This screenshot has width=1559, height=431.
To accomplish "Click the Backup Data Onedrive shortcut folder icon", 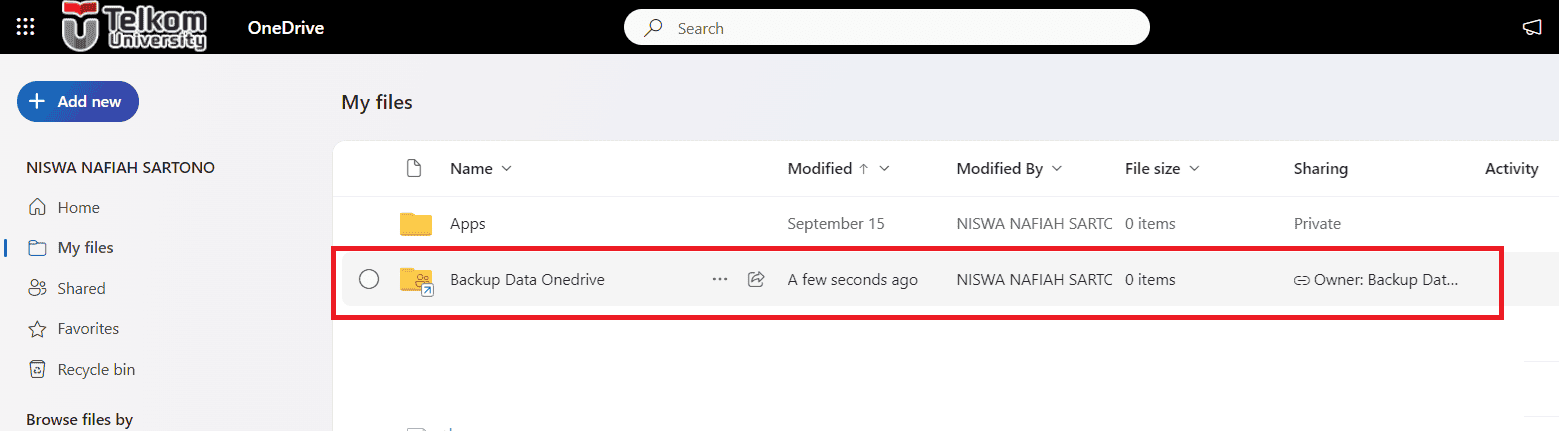I will [x=416, y=281].
